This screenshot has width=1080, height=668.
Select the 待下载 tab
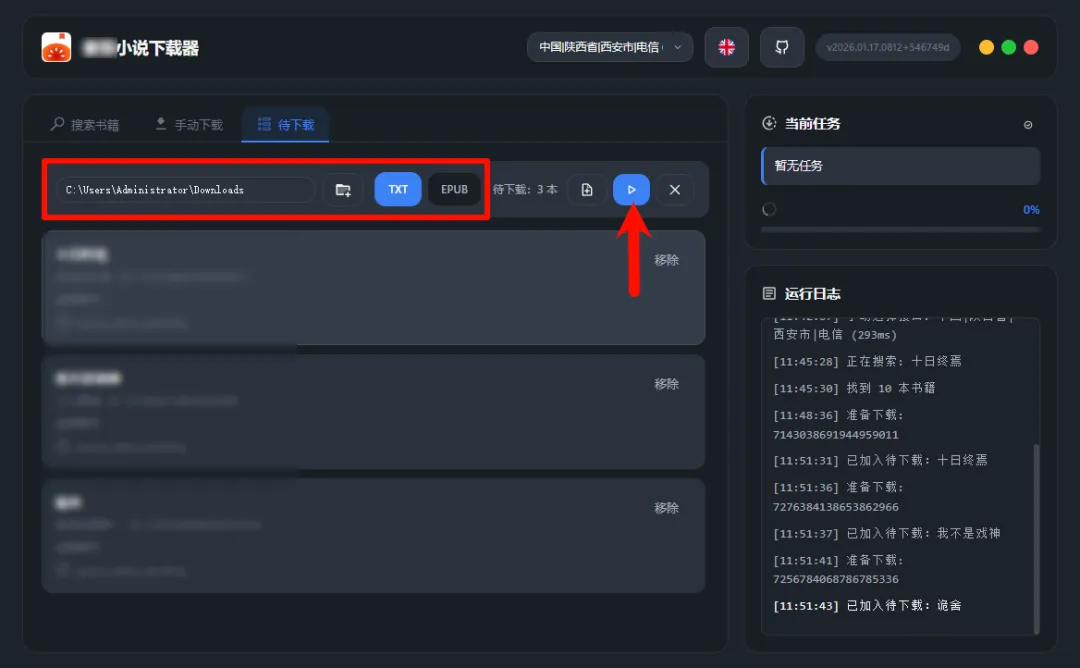click(285, 125)
